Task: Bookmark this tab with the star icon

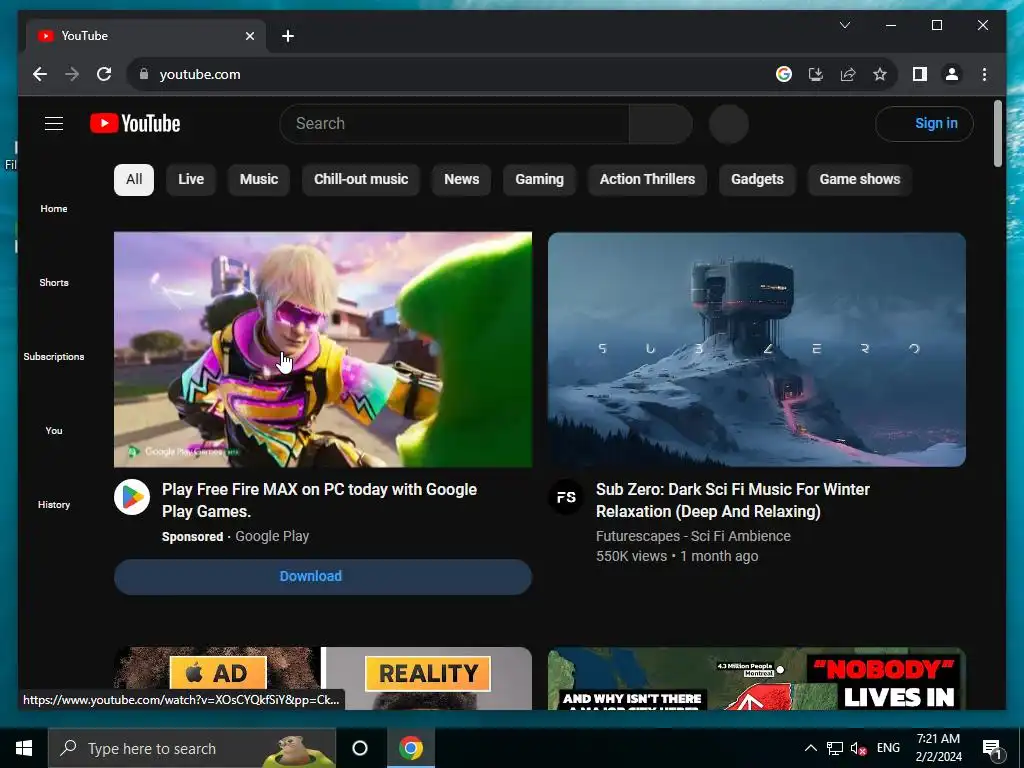Action: click(x=880, y=74)
